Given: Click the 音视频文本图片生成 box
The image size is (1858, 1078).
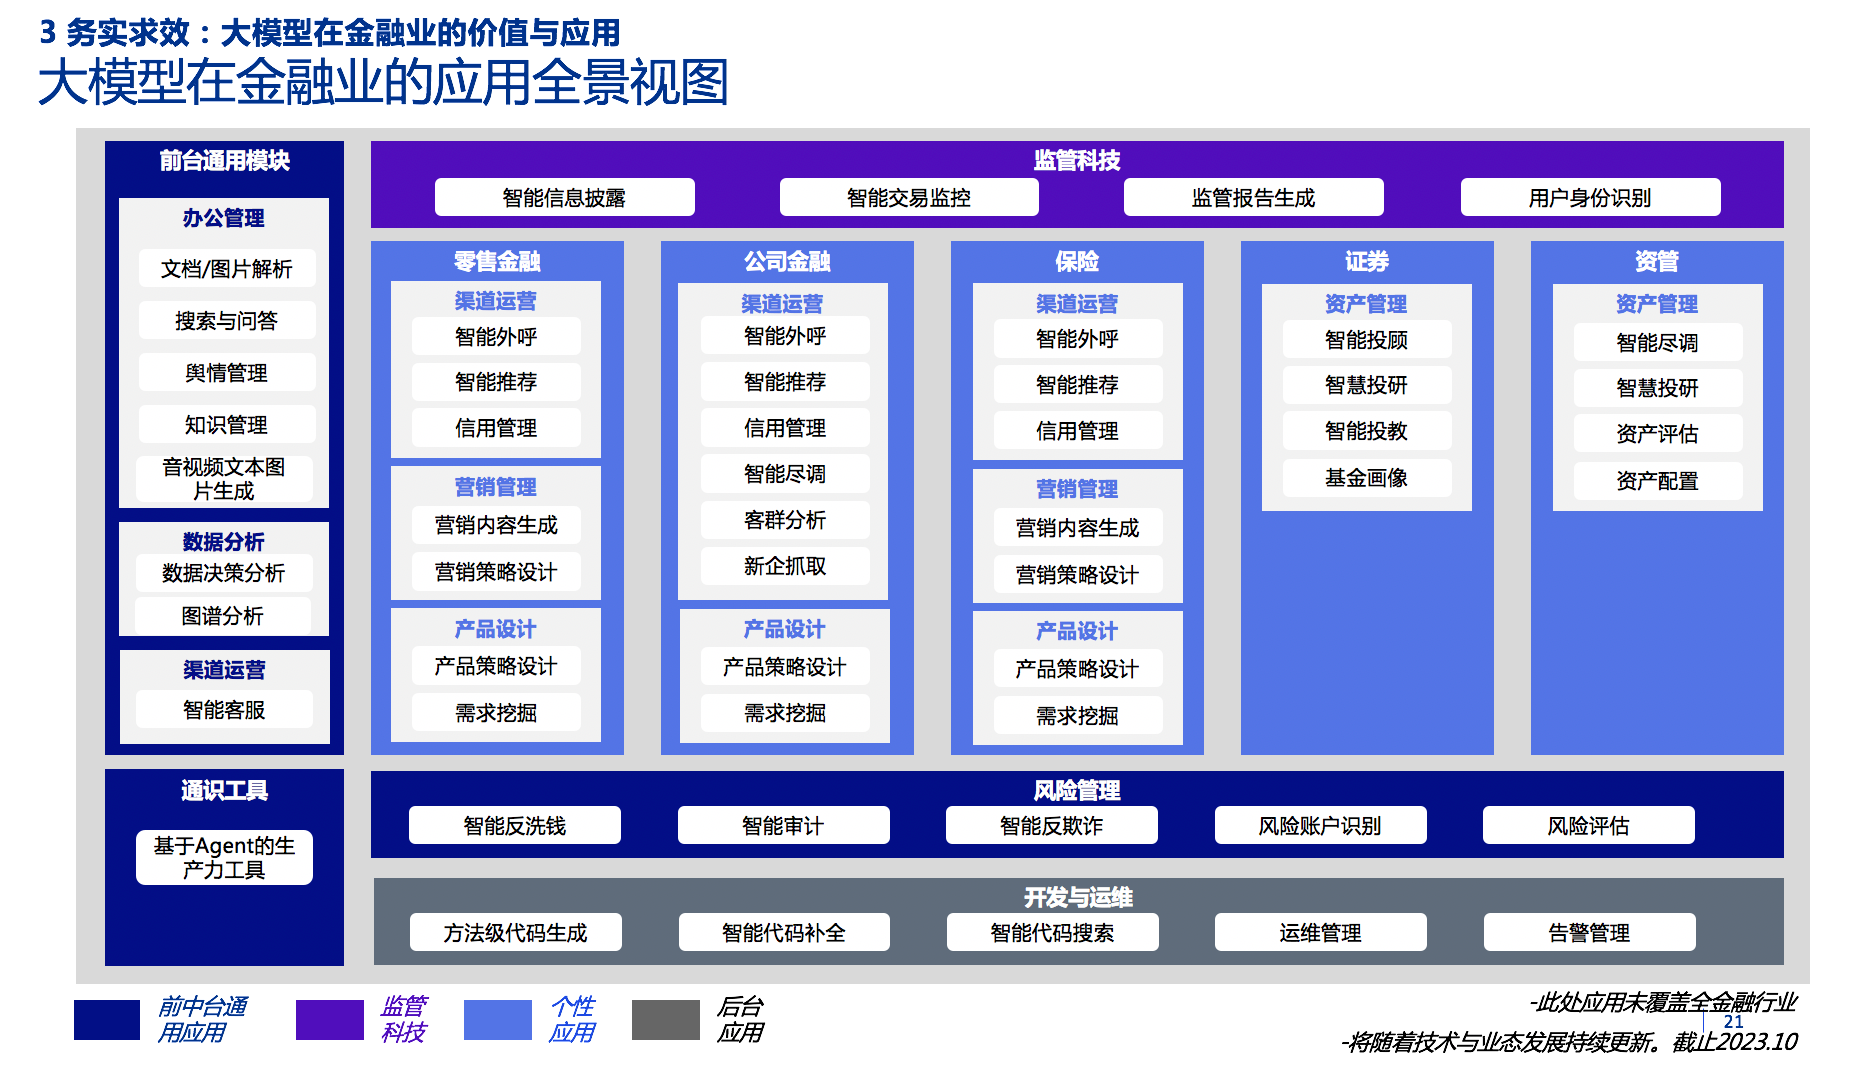Looking at the screenshot, I should (224, 478).
